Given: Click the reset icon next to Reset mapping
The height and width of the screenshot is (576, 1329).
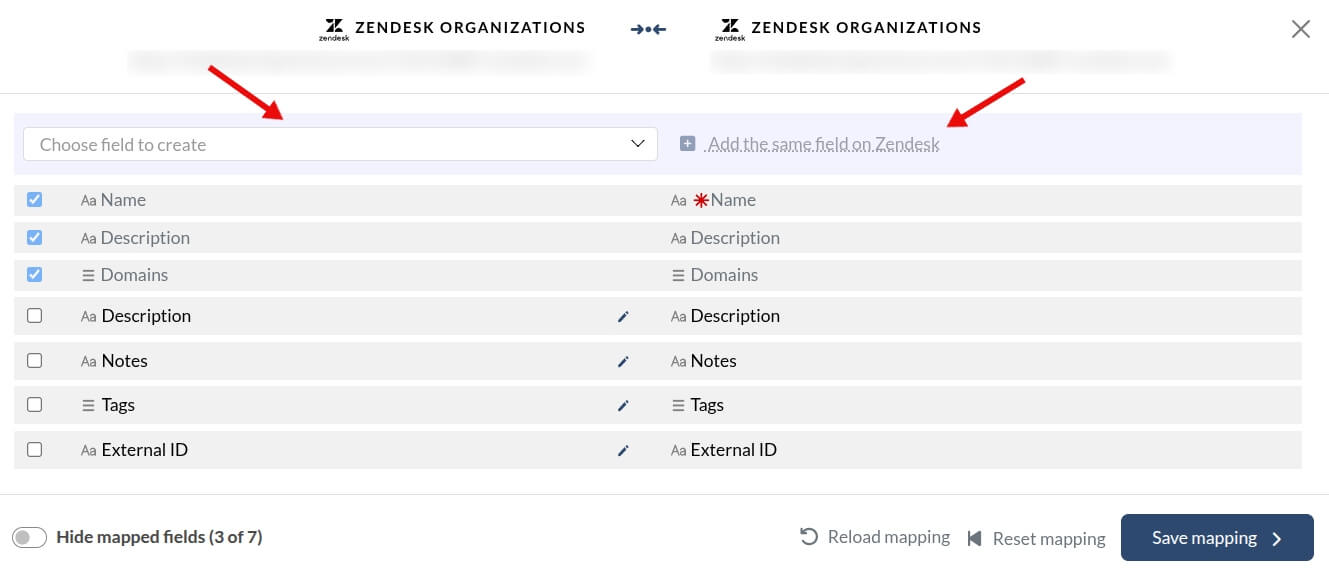Looking at the screenshot, I should (x=974, y=539).
